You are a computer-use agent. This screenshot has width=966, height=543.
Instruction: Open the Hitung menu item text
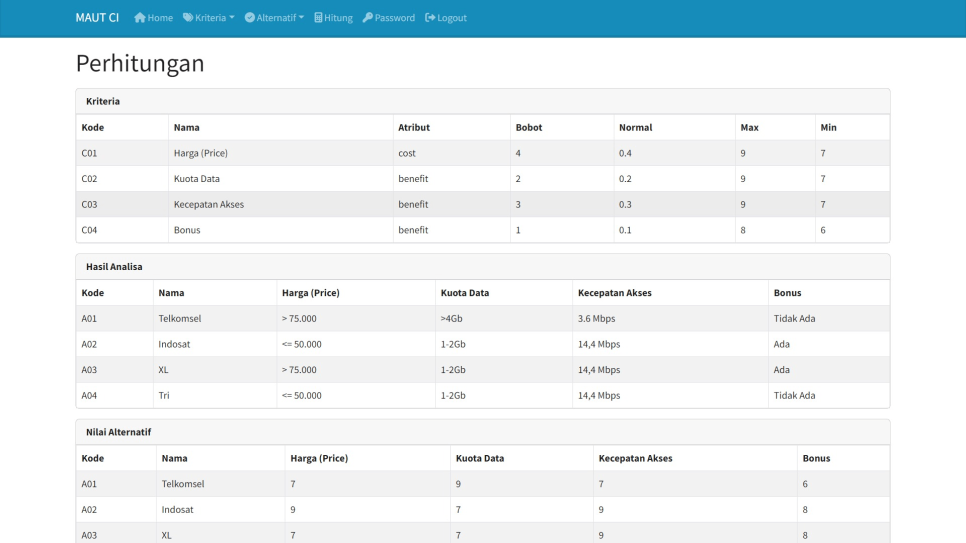point(338,18)
